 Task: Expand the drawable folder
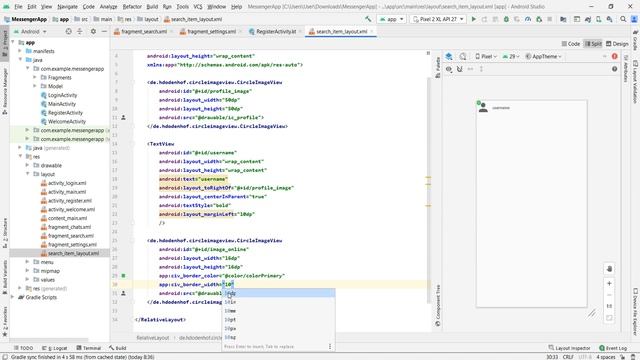pos(28,165)
